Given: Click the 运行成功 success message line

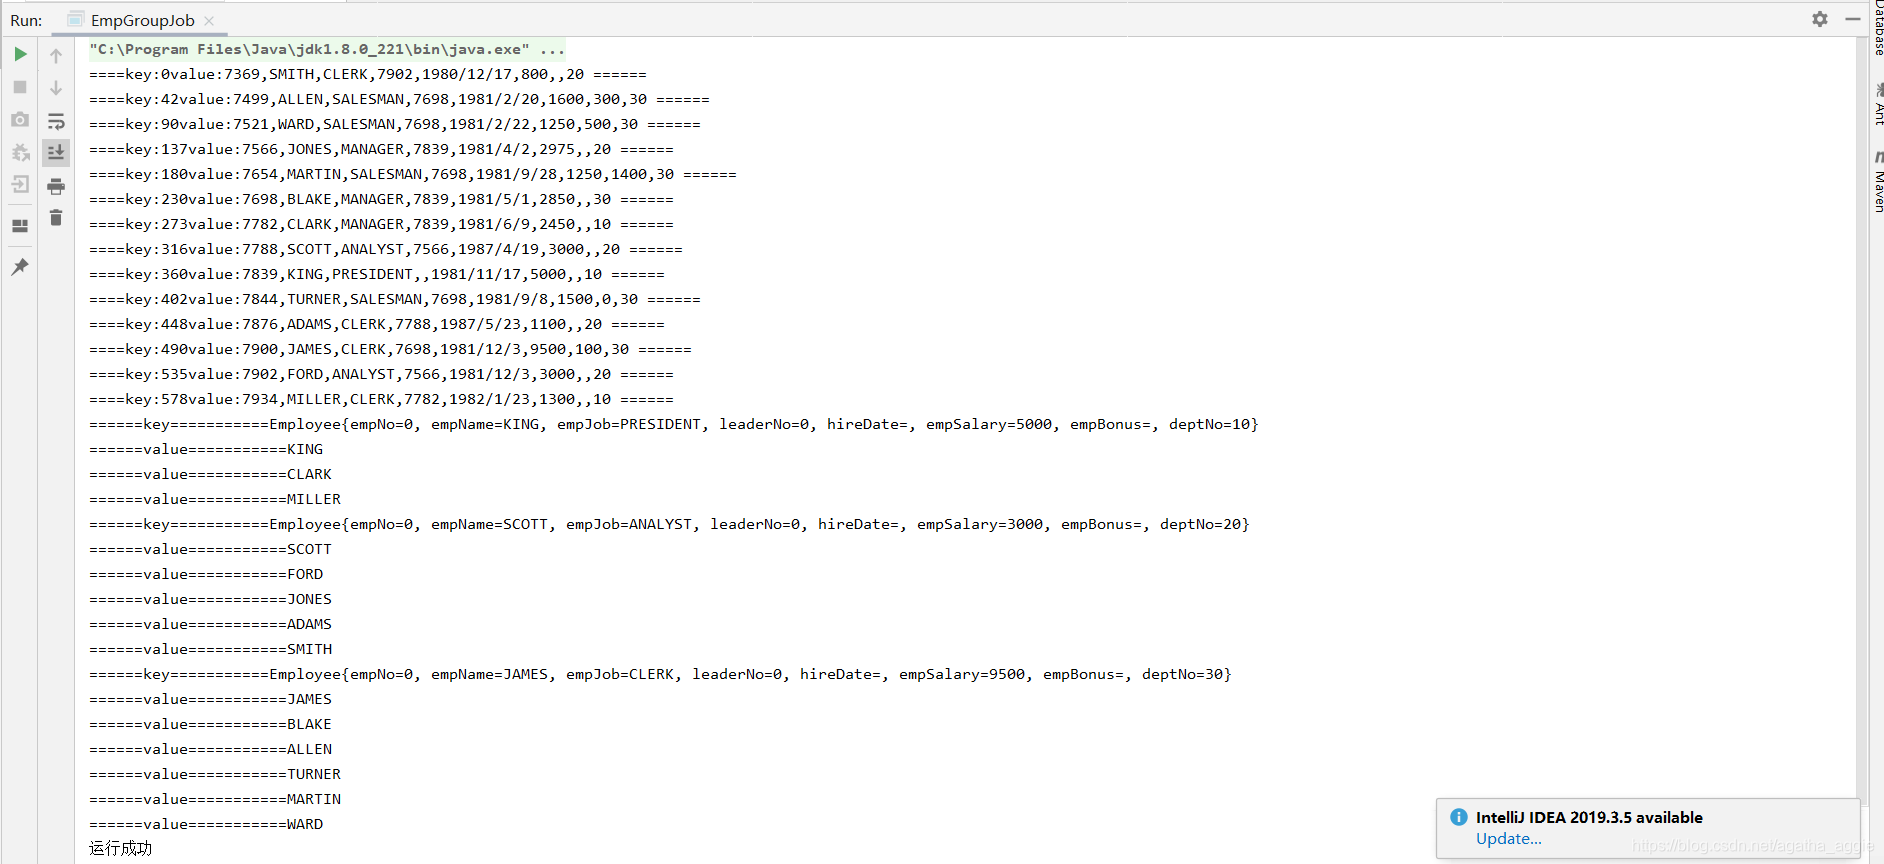Looking at the screenshot, I should [x=120, y=848].
